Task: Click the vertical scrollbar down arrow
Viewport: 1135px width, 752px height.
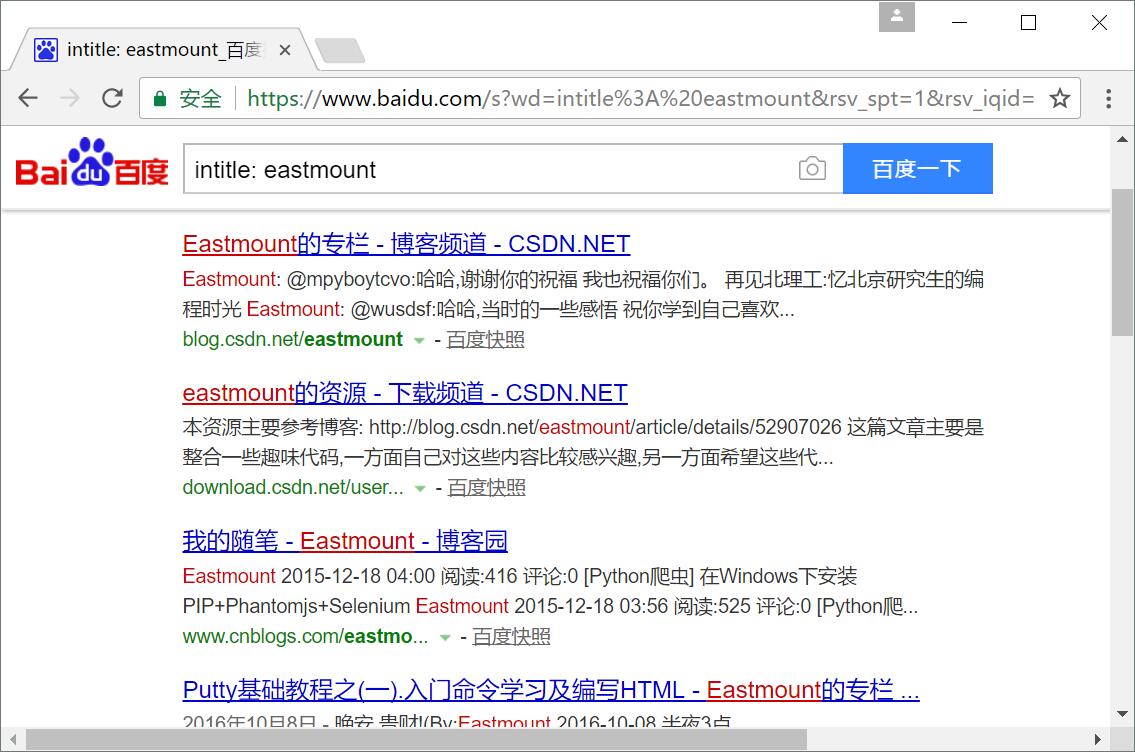Action: [1122, 714]
